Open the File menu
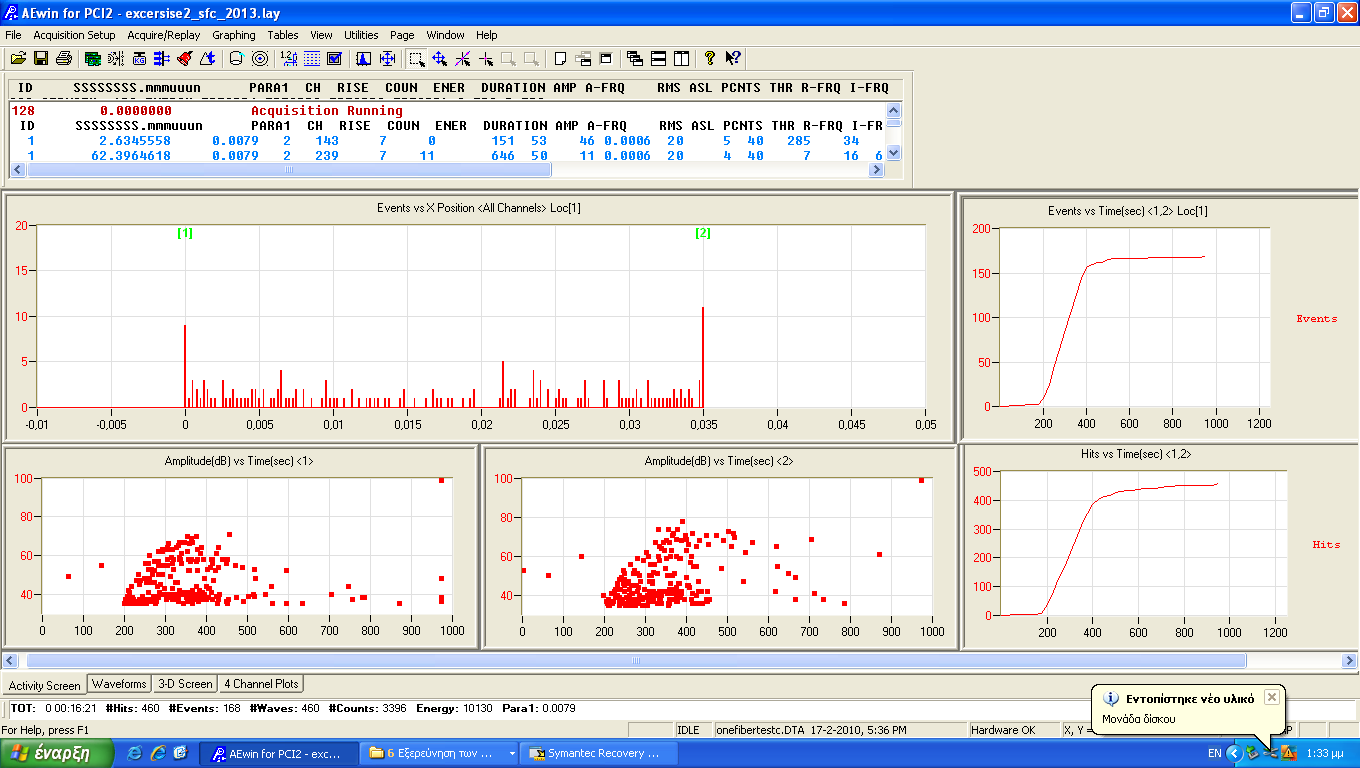The height and width of the screenshot is (768, 1360). [x=13, y=35]
